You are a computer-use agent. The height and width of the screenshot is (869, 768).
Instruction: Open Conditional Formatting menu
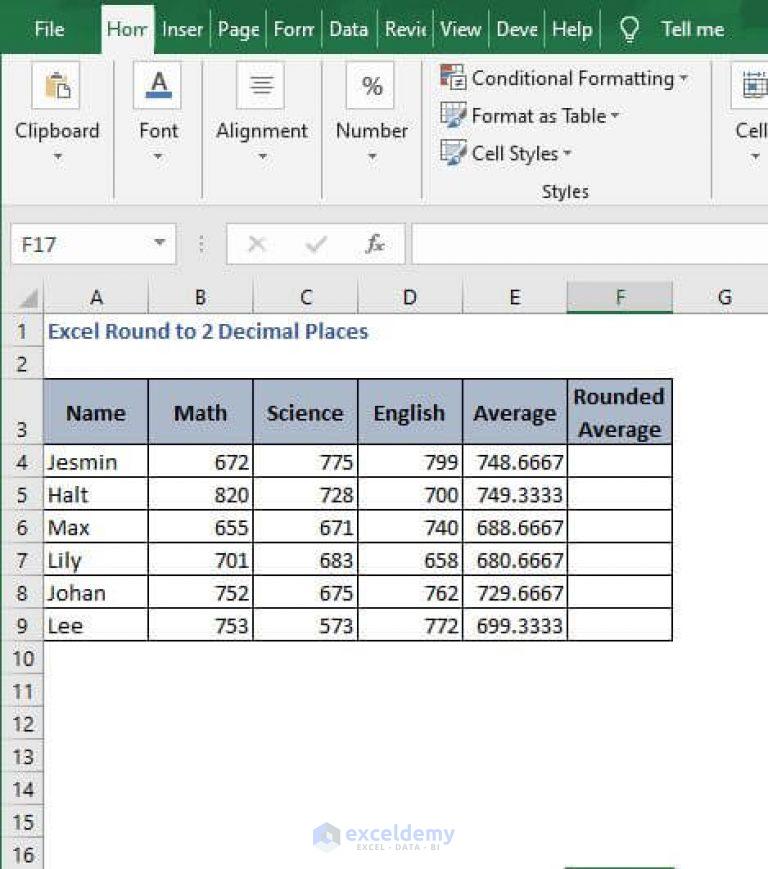click(x=564, y=78)
